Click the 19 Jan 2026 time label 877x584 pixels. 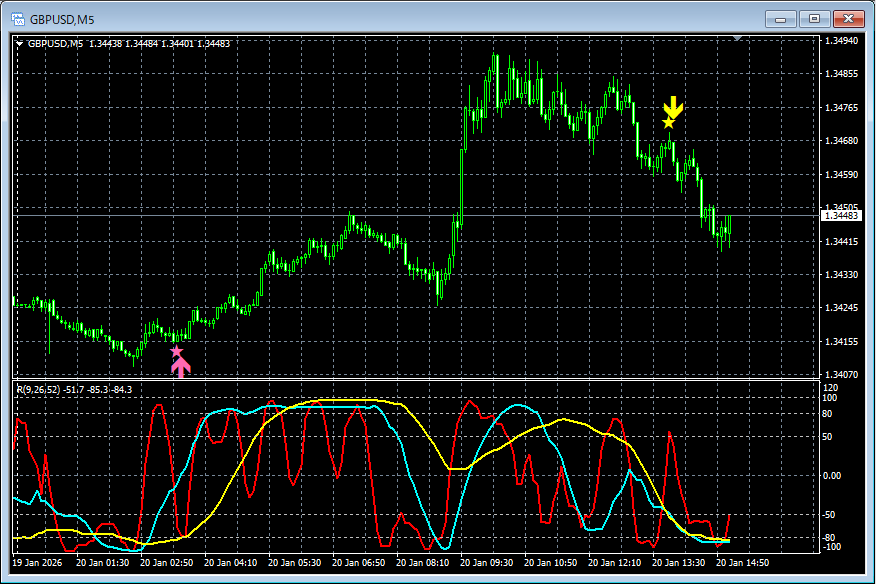pyautogui.click(x=37, y=563)
